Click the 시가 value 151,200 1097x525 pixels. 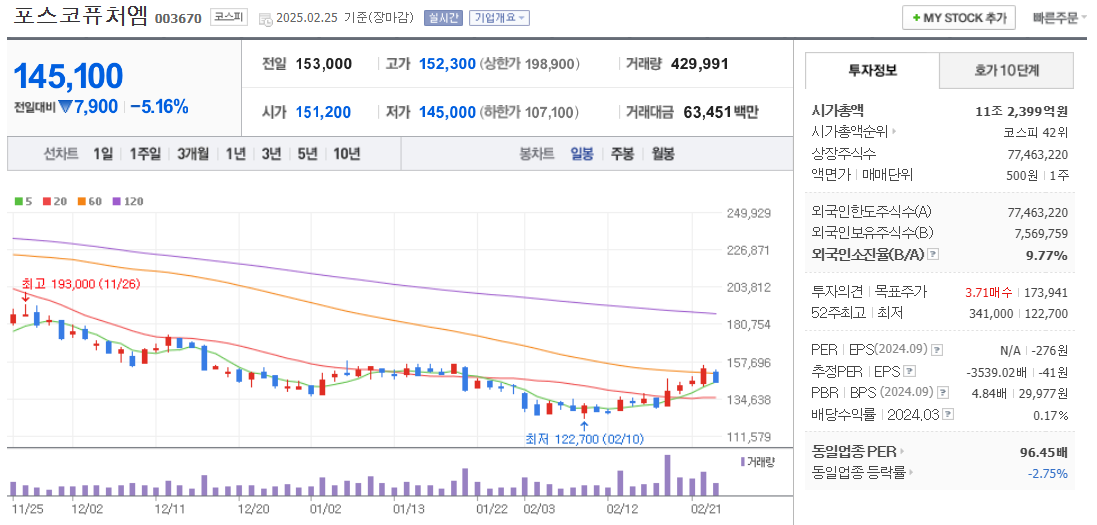coord(323,112)
